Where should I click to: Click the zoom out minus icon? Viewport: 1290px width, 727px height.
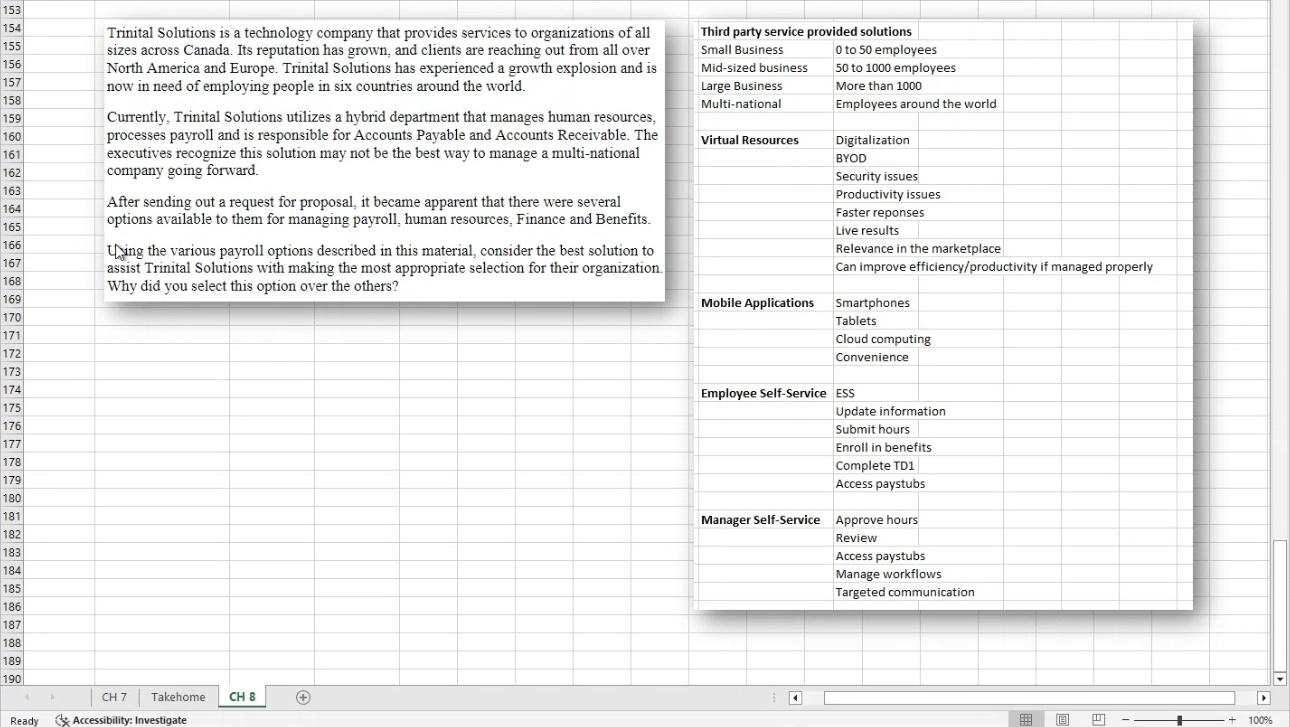(x=1125, y=720)
